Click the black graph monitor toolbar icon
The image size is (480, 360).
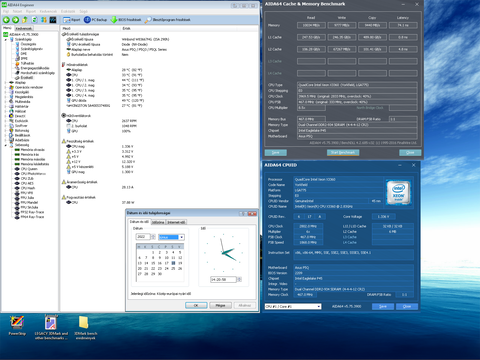point(53,20)
